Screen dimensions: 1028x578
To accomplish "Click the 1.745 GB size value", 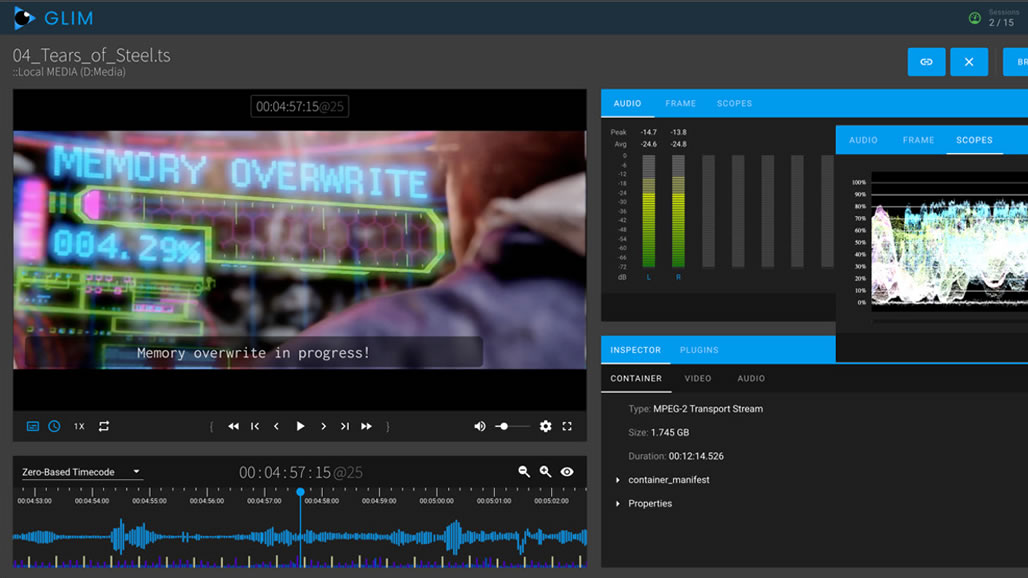I will 670,433.
